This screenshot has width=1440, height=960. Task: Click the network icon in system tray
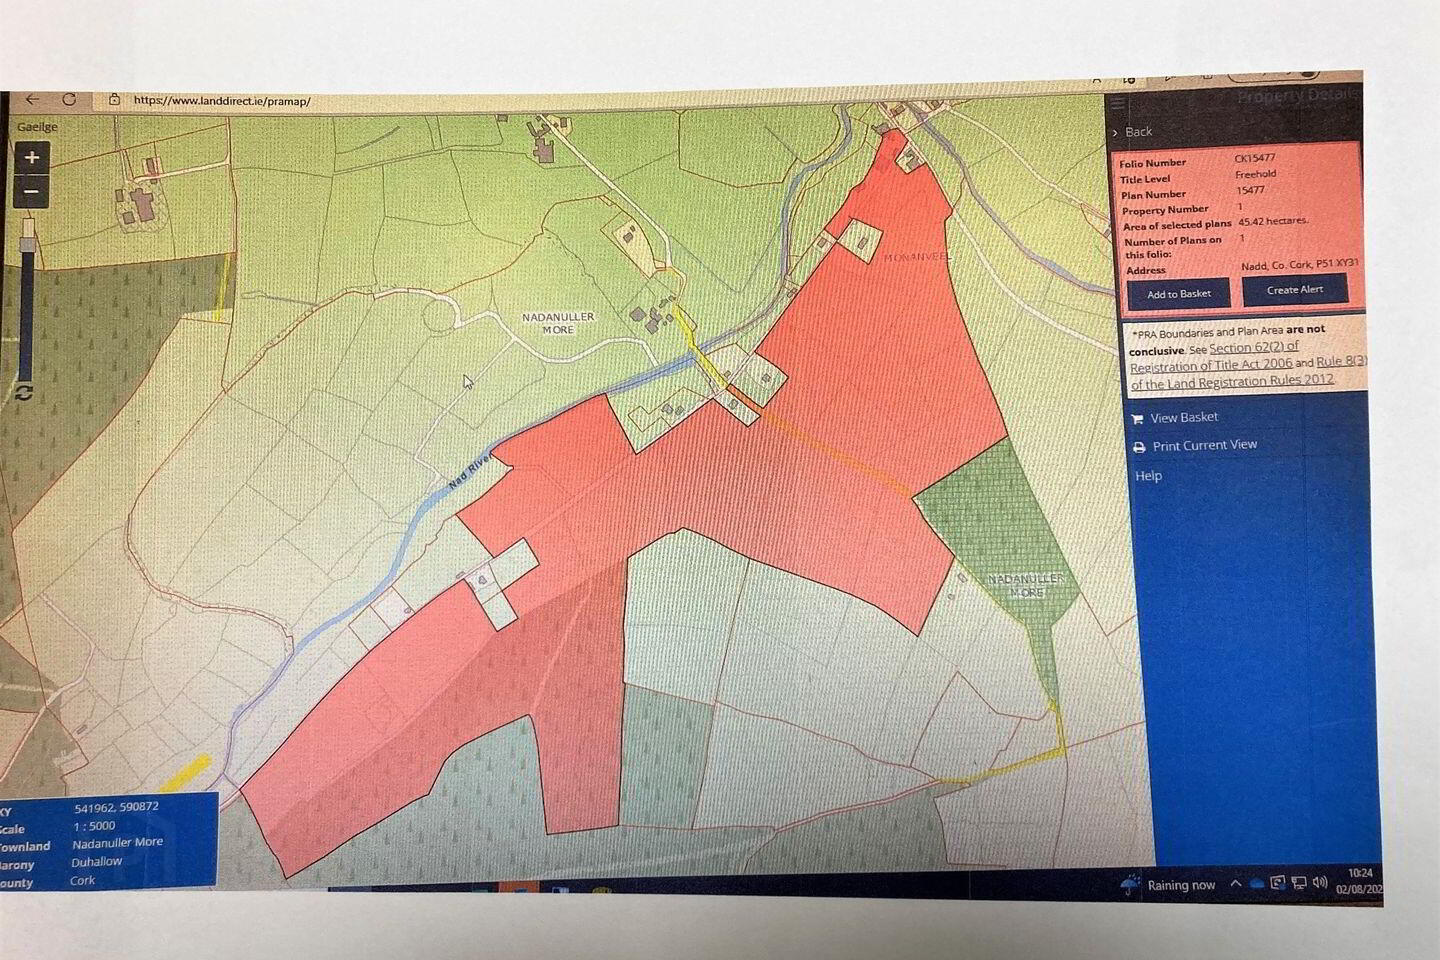(x=1299, y=882)
